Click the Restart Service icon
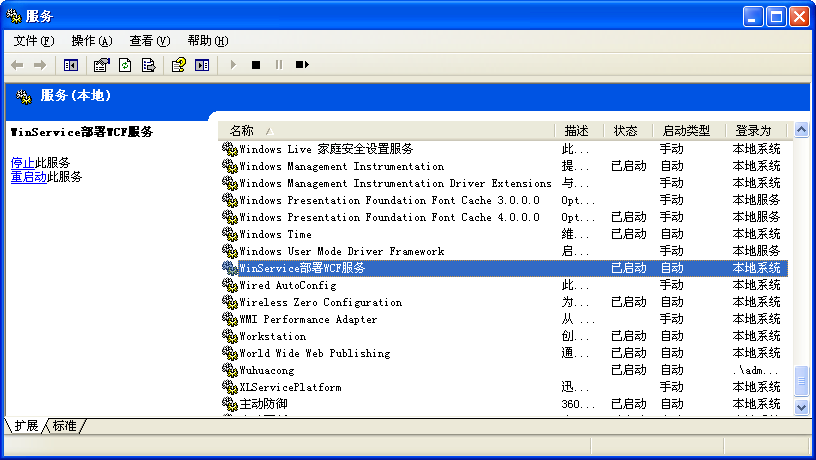Screen dimensions: 816x460 302,65
